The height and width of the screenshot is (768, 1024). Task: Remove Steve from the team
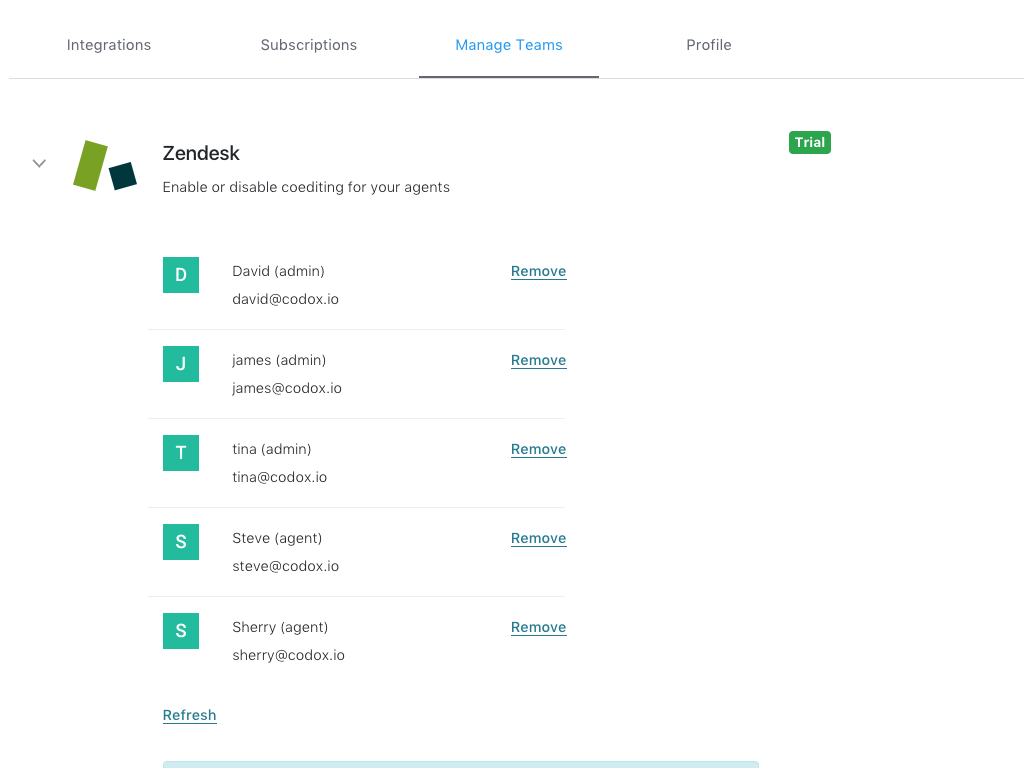pyautogui.click(x=538, y=538)
